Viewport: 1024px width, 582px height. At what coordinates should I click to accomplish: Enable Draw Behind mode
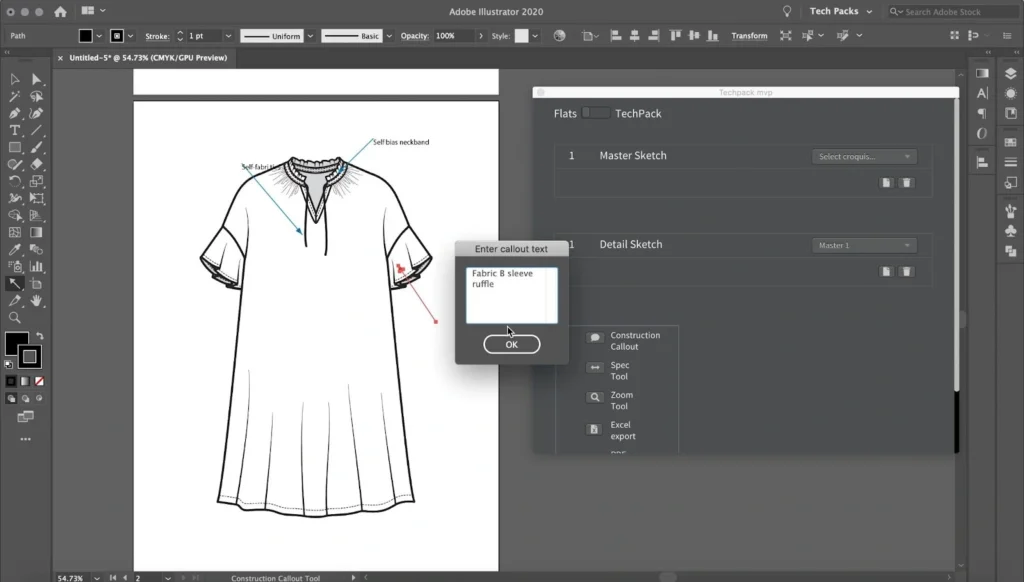point(25,398)
